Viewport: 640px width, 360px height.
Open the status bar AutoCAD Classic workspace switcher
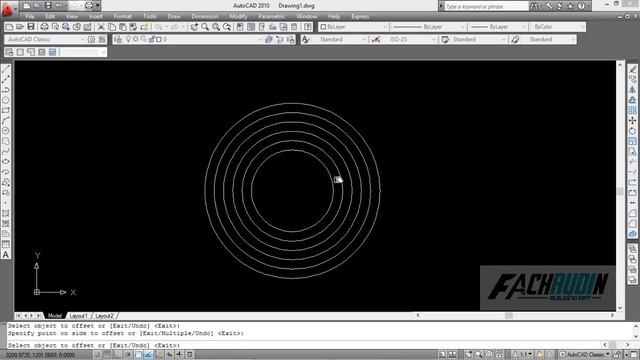[585, 355]
